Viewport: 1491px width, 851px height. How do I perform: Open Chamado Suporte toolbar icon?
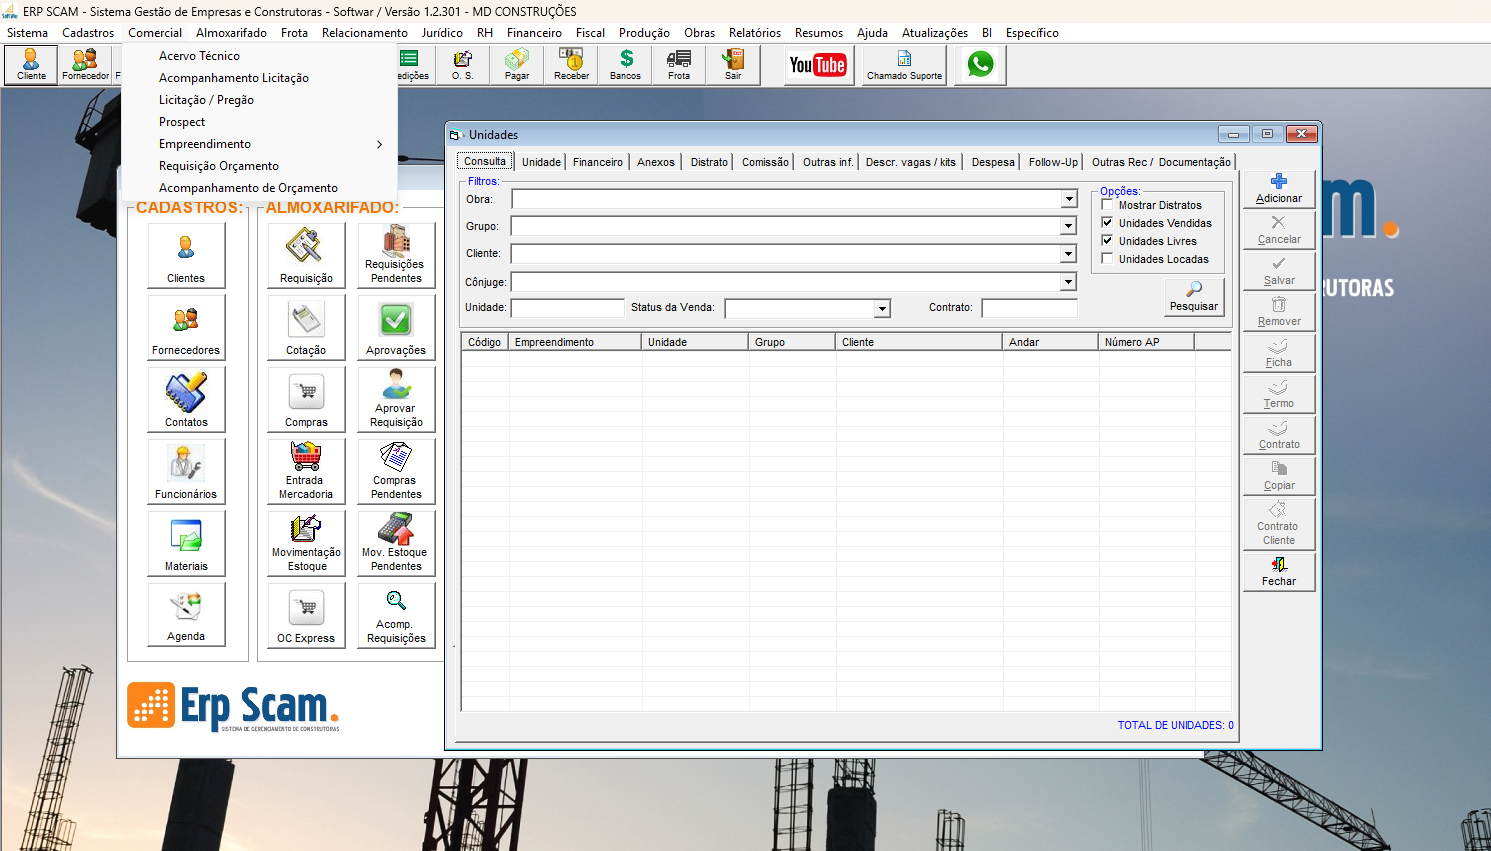(x=904, y=65)
